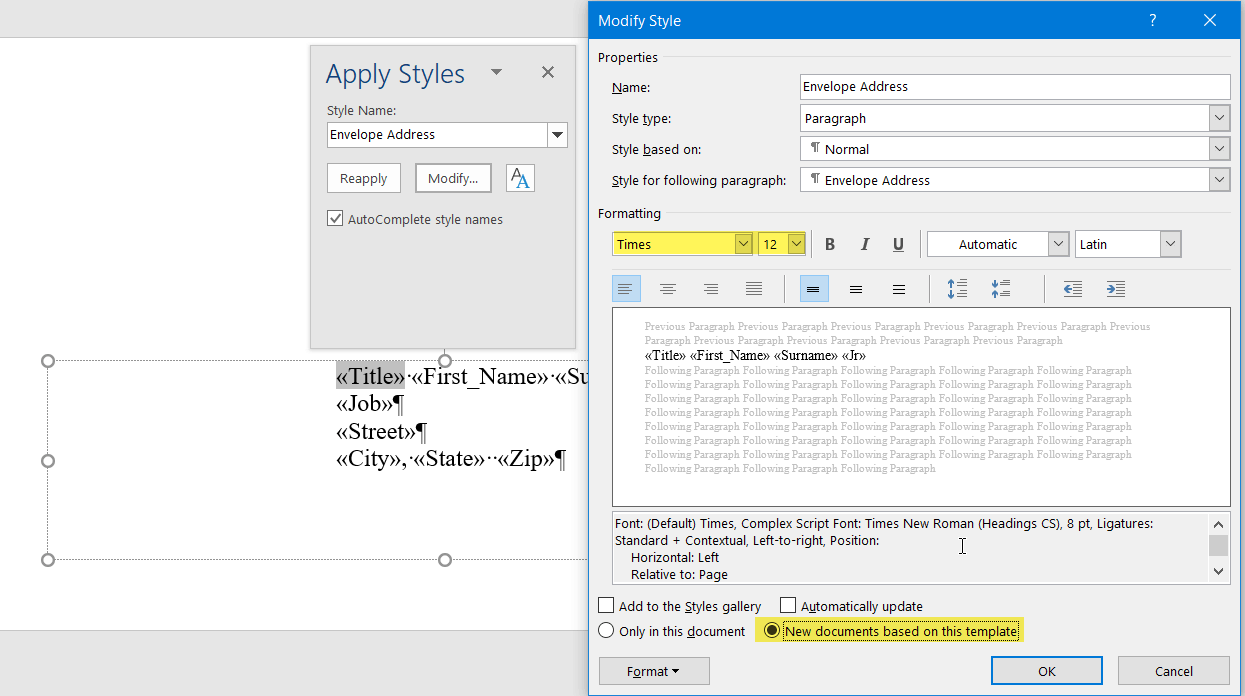Click the «State» merge field in document
The image size is (1245, 696).
click(449, 460)
